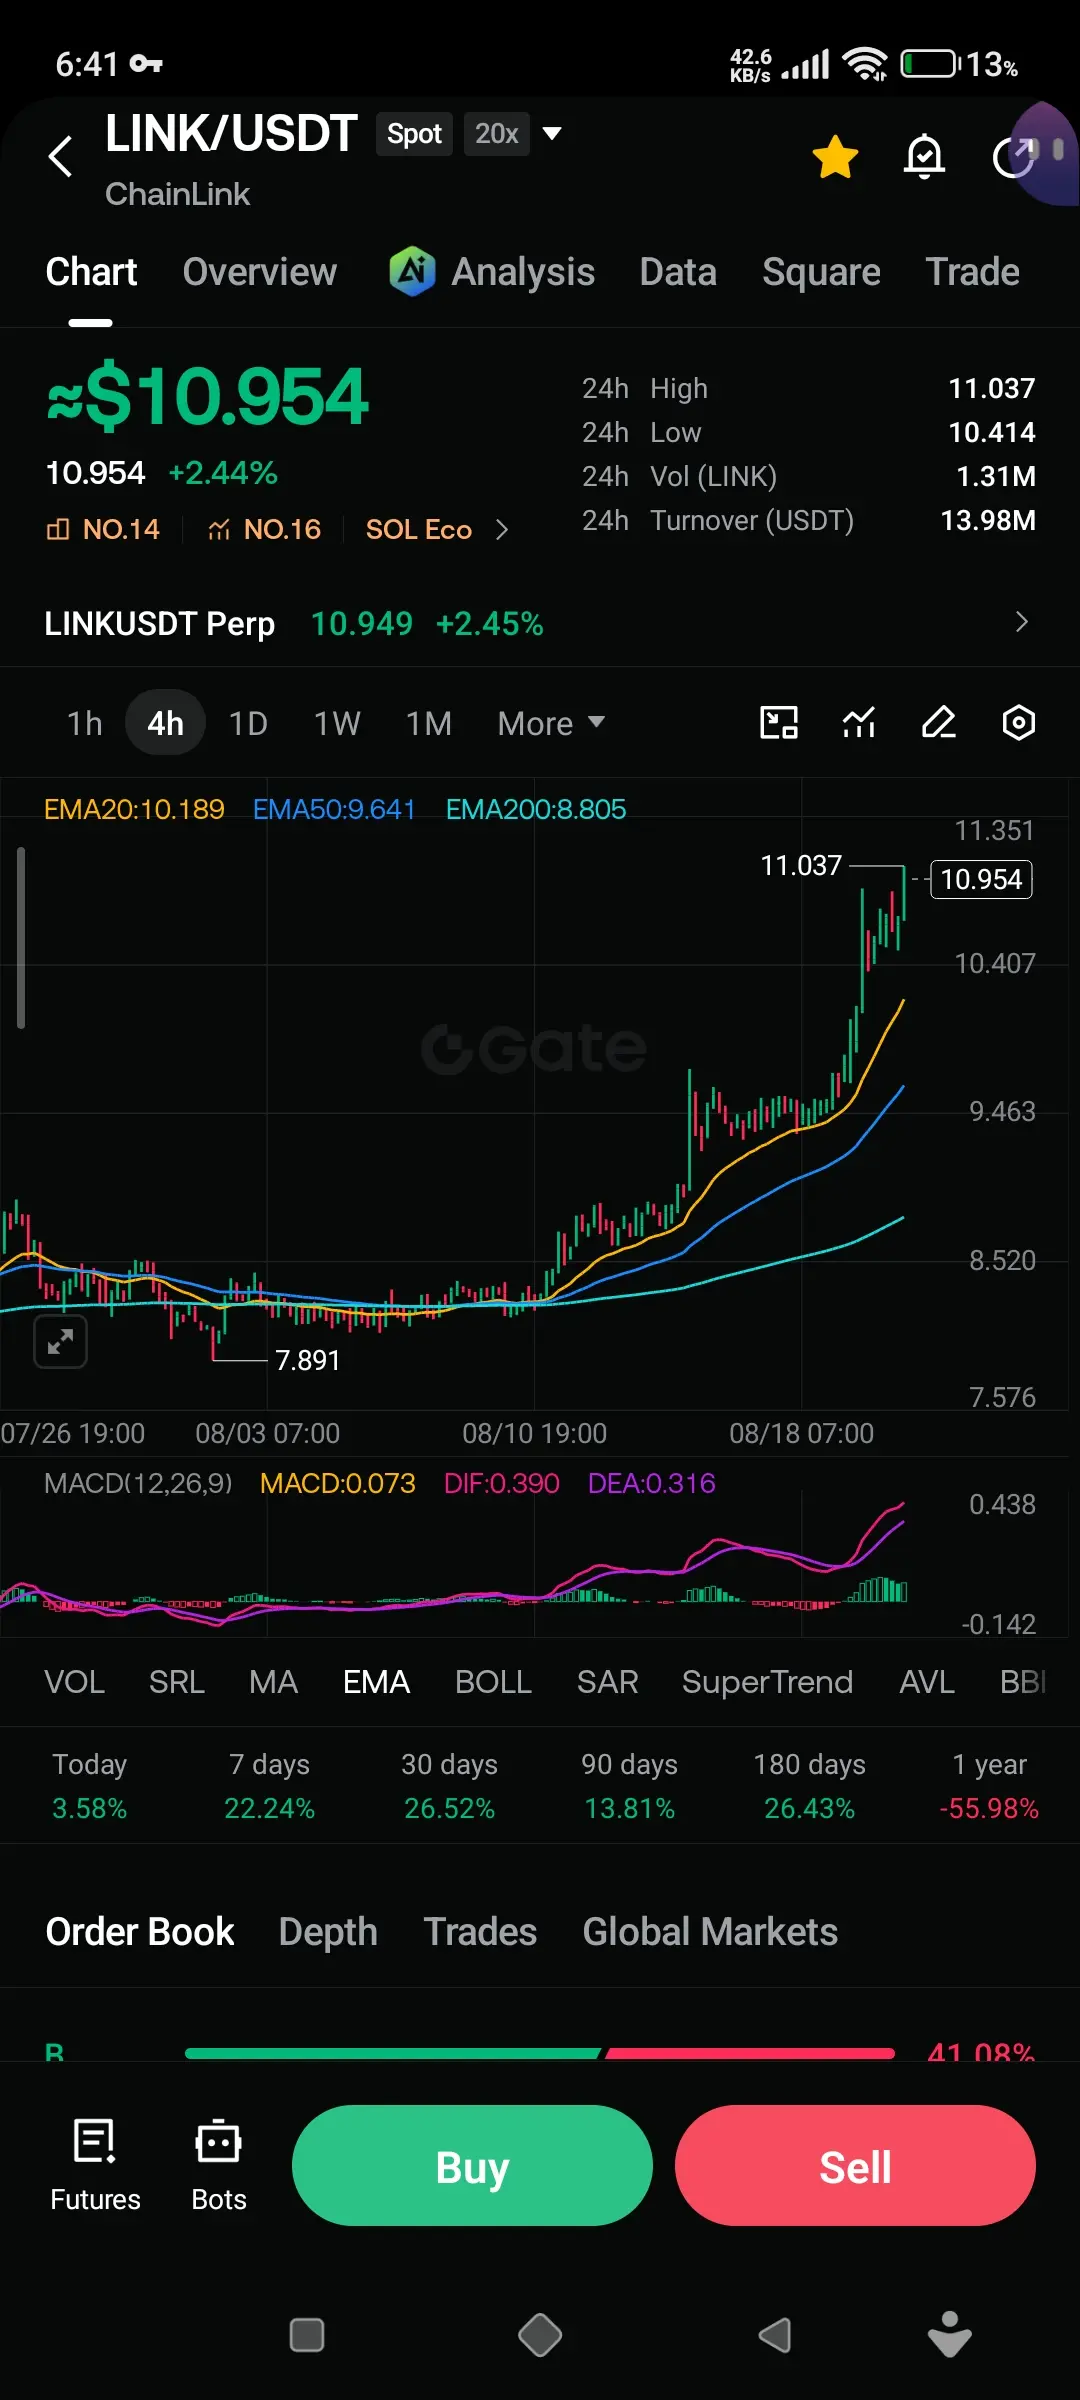Toggle the favorite star icon
The width and height of the screenshot is (1080, 2400).
(835, 157)
